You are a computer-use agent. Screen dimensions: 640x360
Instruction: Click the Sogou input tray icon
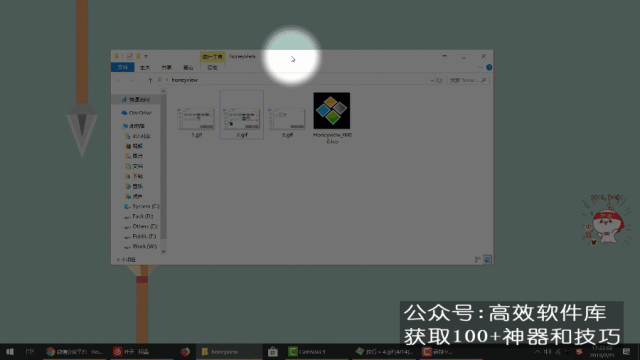pos(579,351)
